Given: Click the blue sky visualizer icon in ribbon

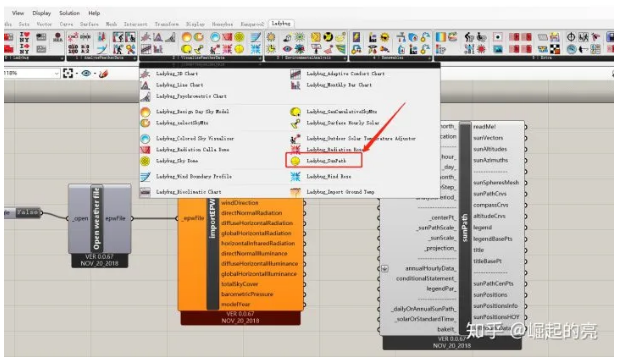Looking at the screenshot, I should [215, 37].
